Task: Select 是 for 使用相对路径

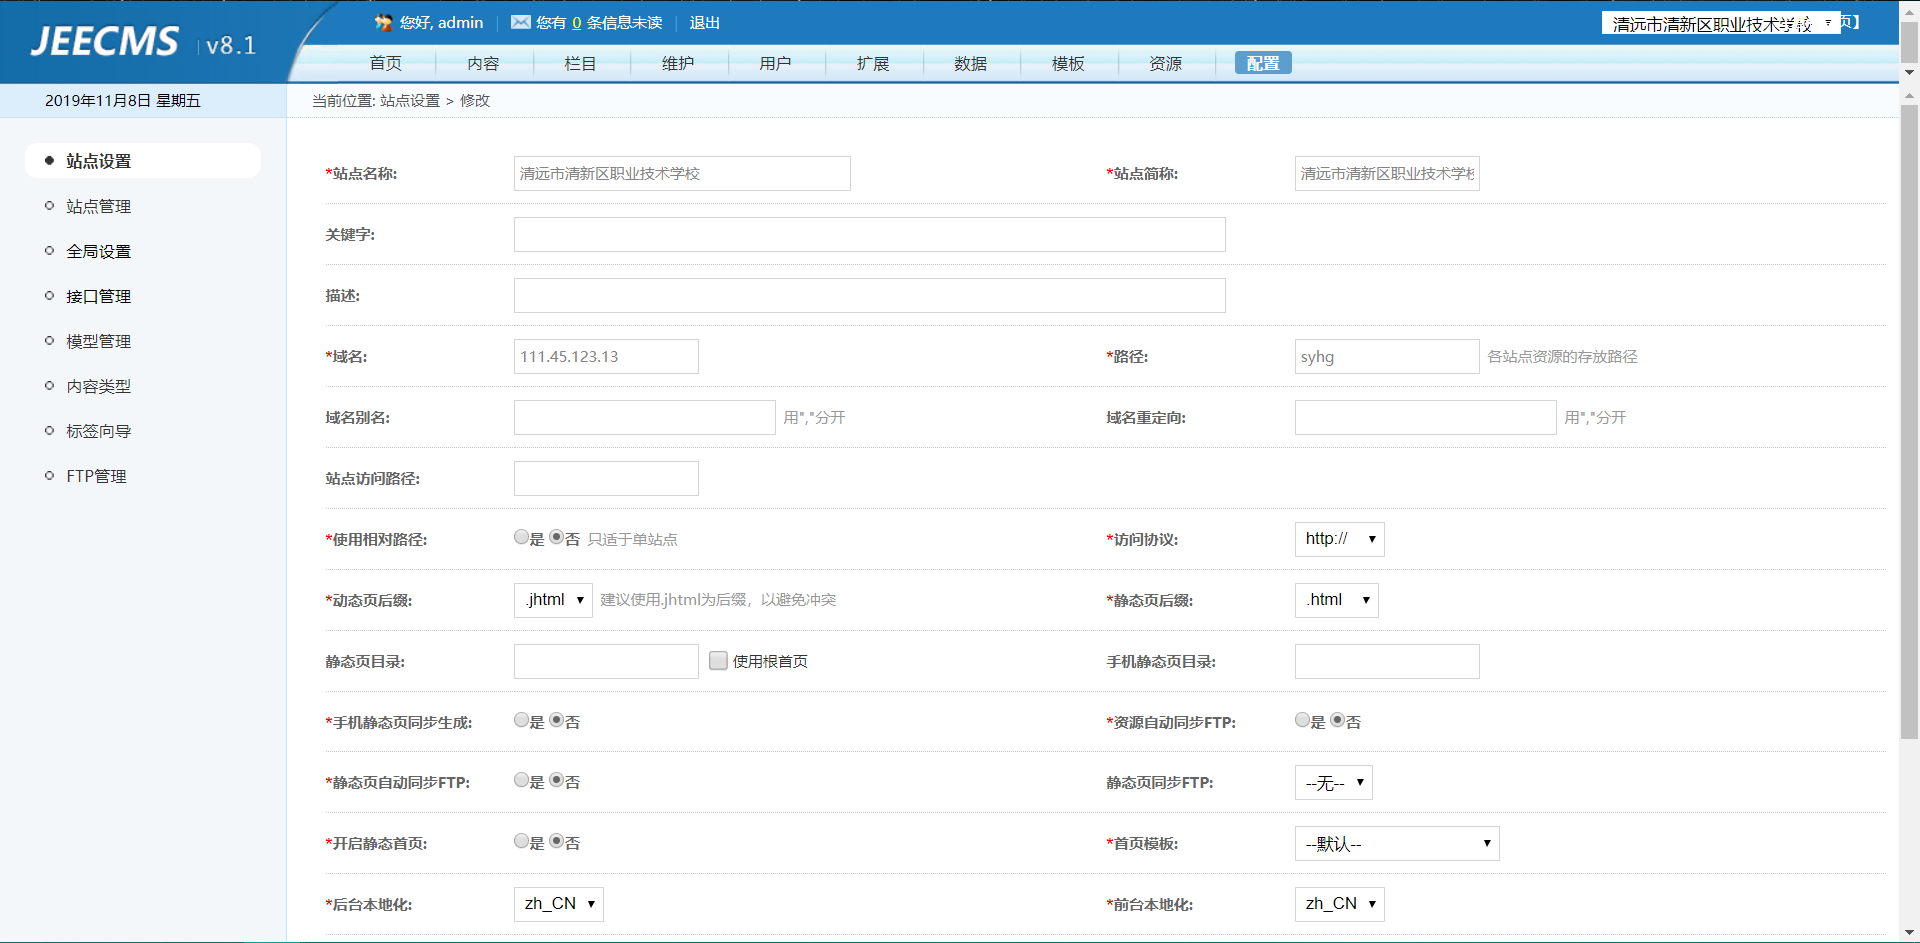Action: click(521, 537)
